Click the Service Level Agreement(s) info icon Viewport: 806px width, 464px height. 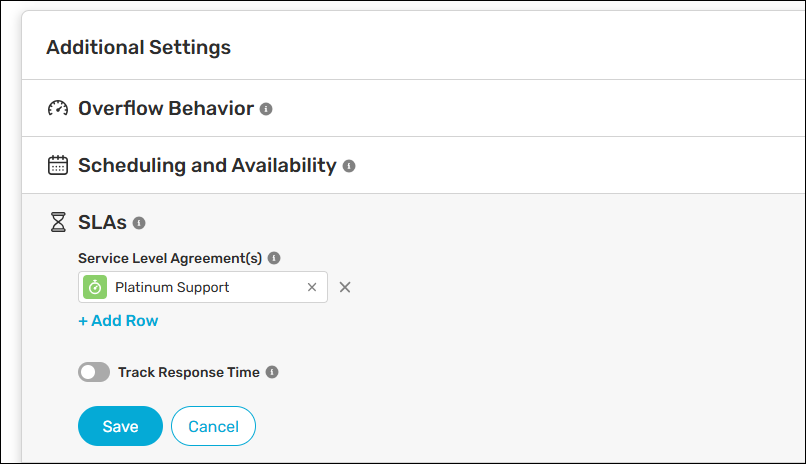[x=274, y=258]
